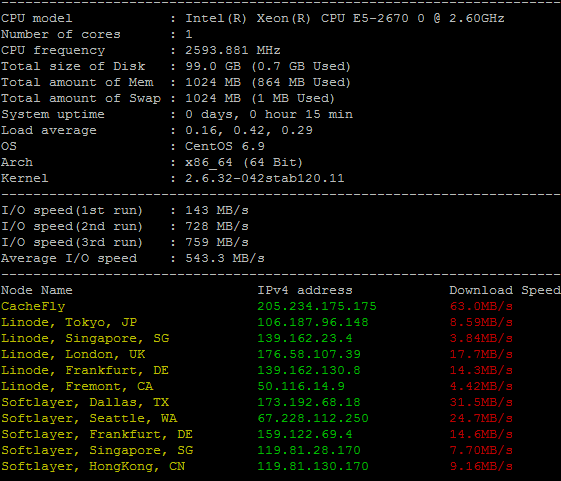Click the Softlayer, Dallas, TX entry
This screenshot has width=561, height=481.
[85, 403]
